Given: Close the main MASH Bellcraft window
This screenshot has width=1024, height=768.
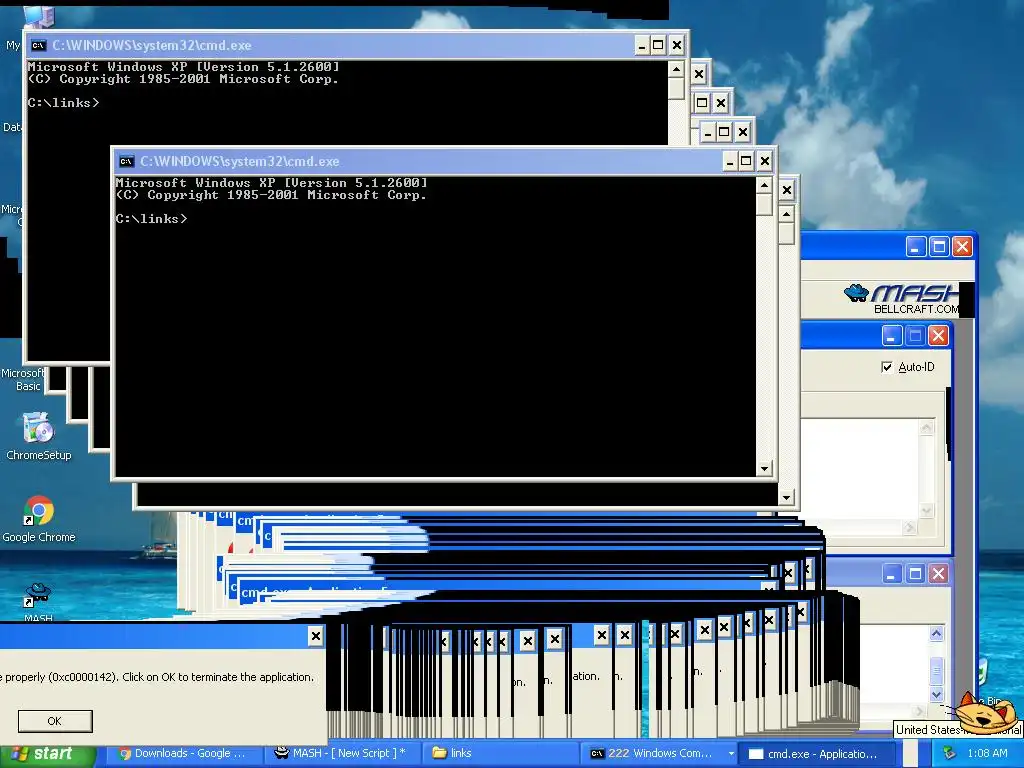Looking at the screenshot, I should point(962,247).
